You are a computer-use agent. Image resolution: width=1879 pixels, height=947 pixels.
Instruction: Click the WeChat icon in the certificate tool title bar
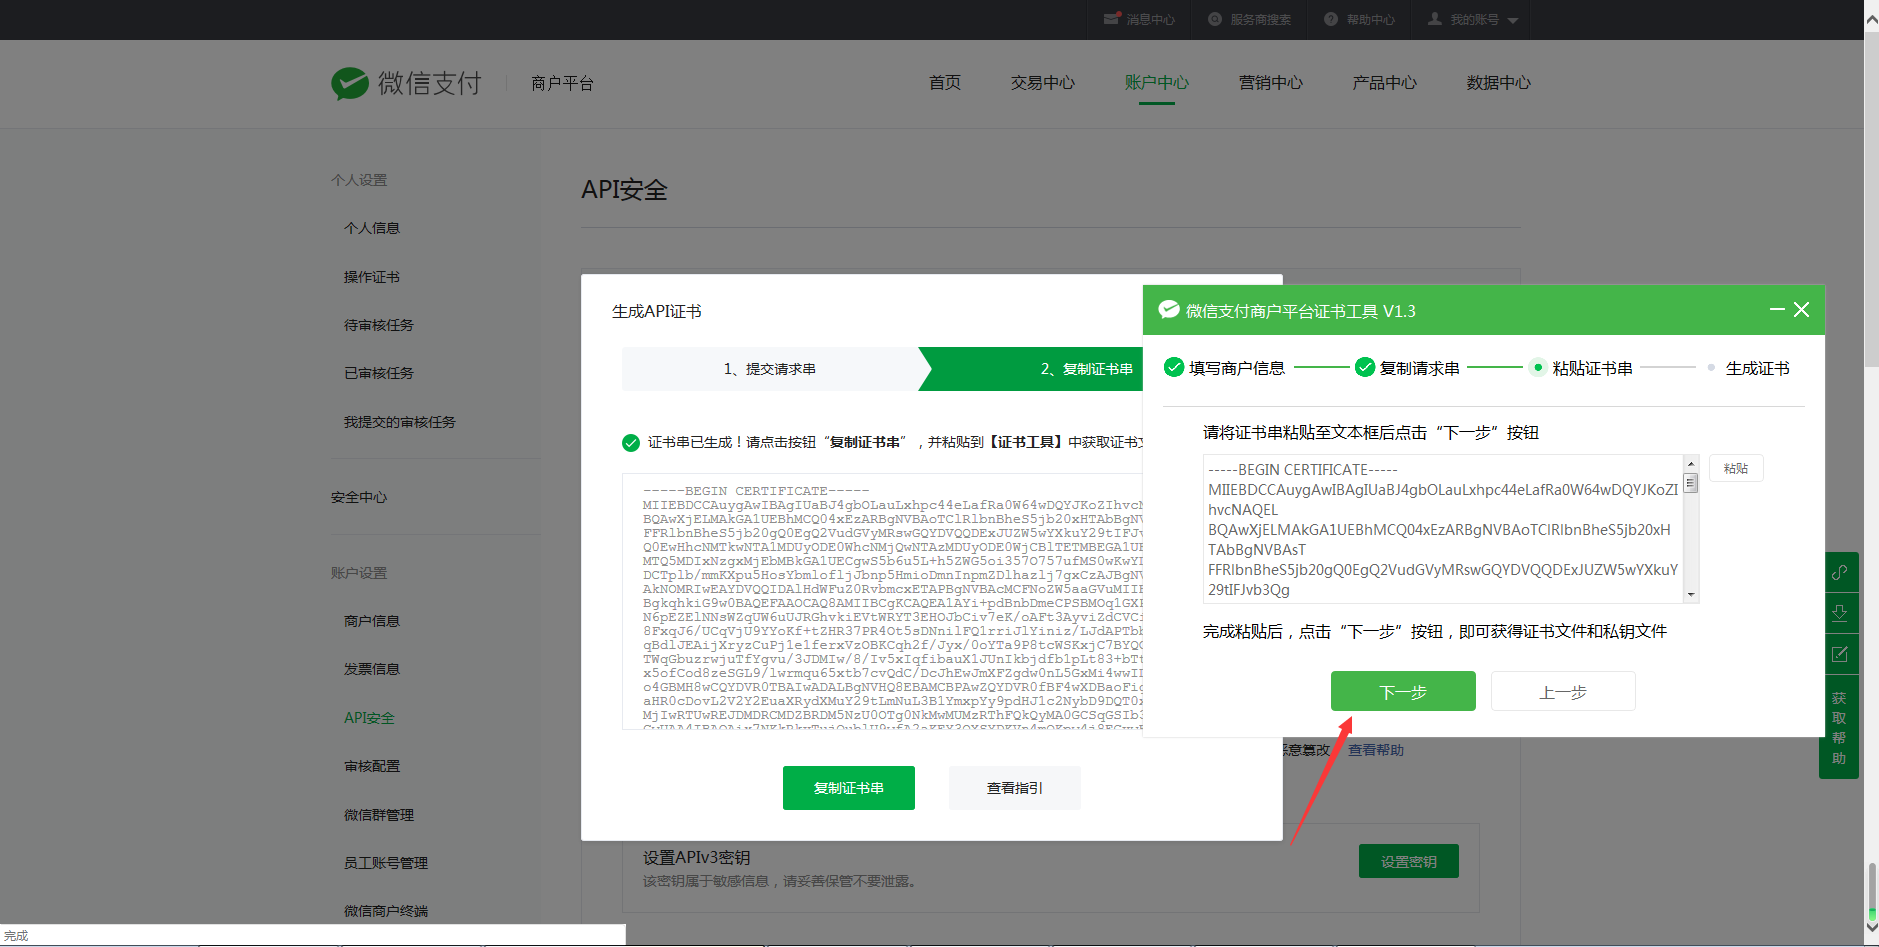coord(1168,310)
